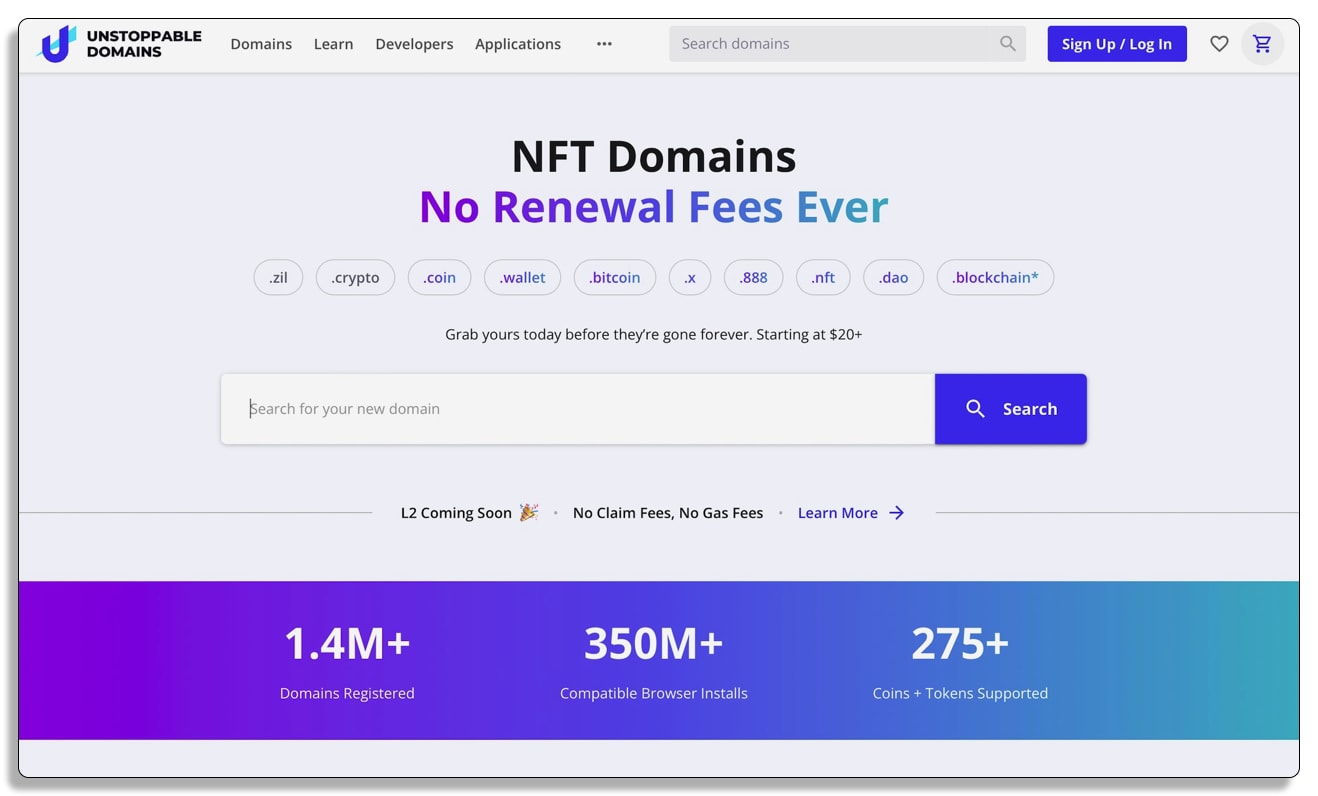Focus the Search for your new domain field

click(x=578, y=409)
